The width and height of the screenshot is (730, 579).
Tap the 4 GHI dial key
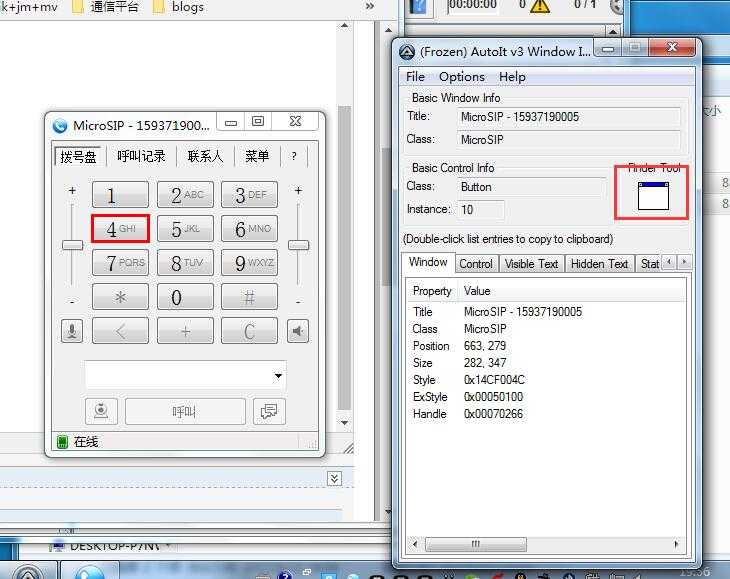tap(121, 229)
